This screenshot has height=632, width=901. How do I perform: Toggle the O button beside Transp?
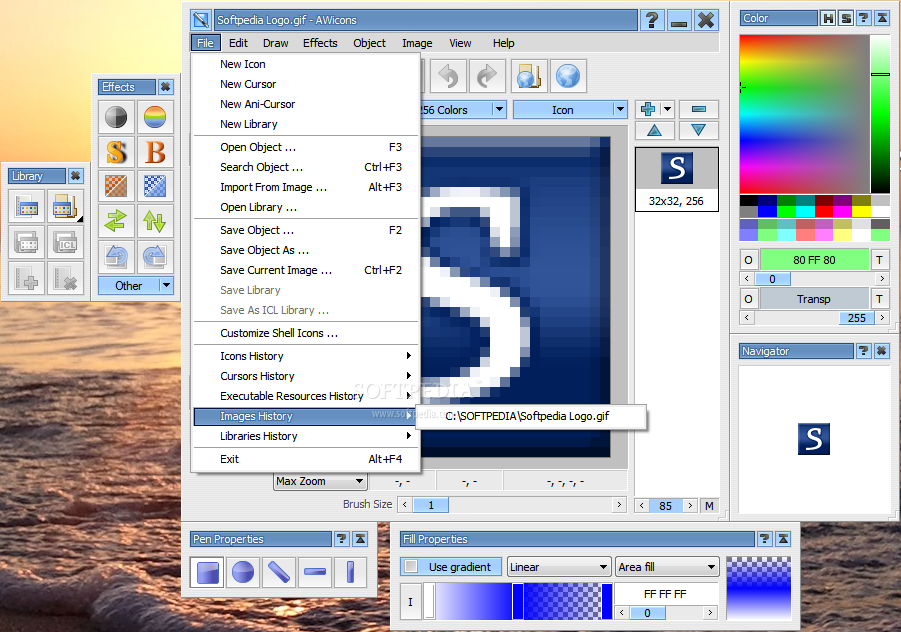pyautogui.click(x=748, y=299)
